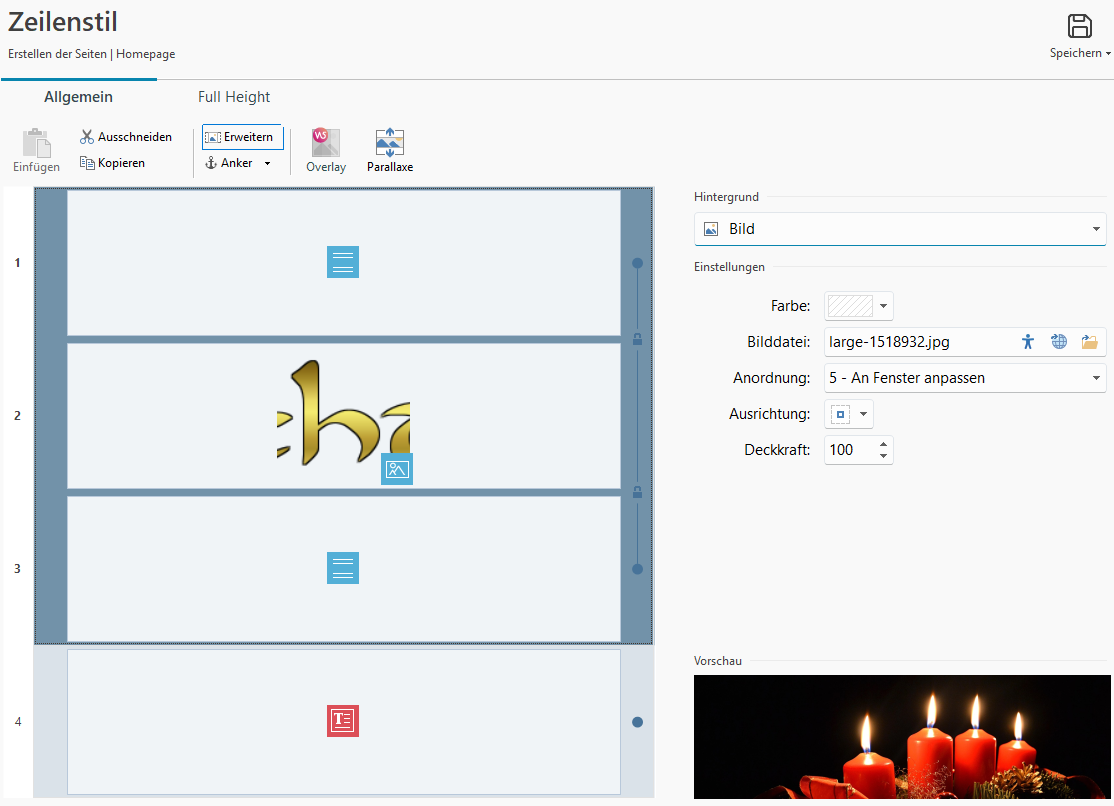Click the Save (Speichern) disk icon

click(1079, 27)
